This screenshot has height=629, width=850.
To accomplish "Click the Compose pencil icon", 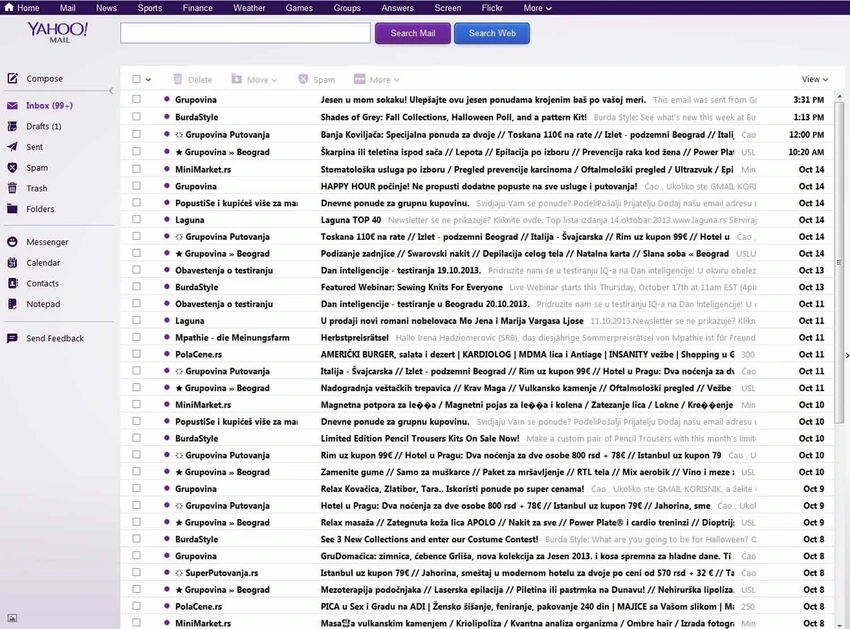I will (12, 79).
